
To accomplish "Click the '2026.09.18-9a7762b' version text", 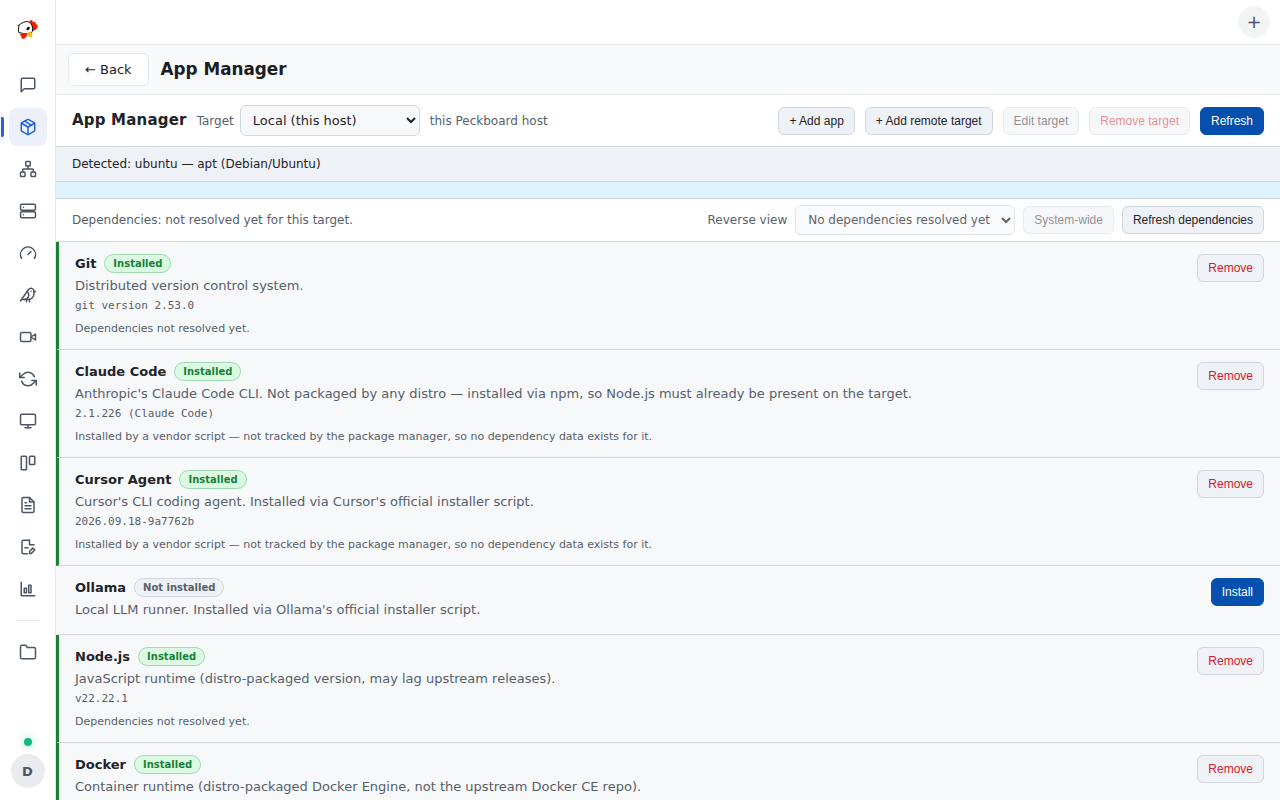I will 135,521.
